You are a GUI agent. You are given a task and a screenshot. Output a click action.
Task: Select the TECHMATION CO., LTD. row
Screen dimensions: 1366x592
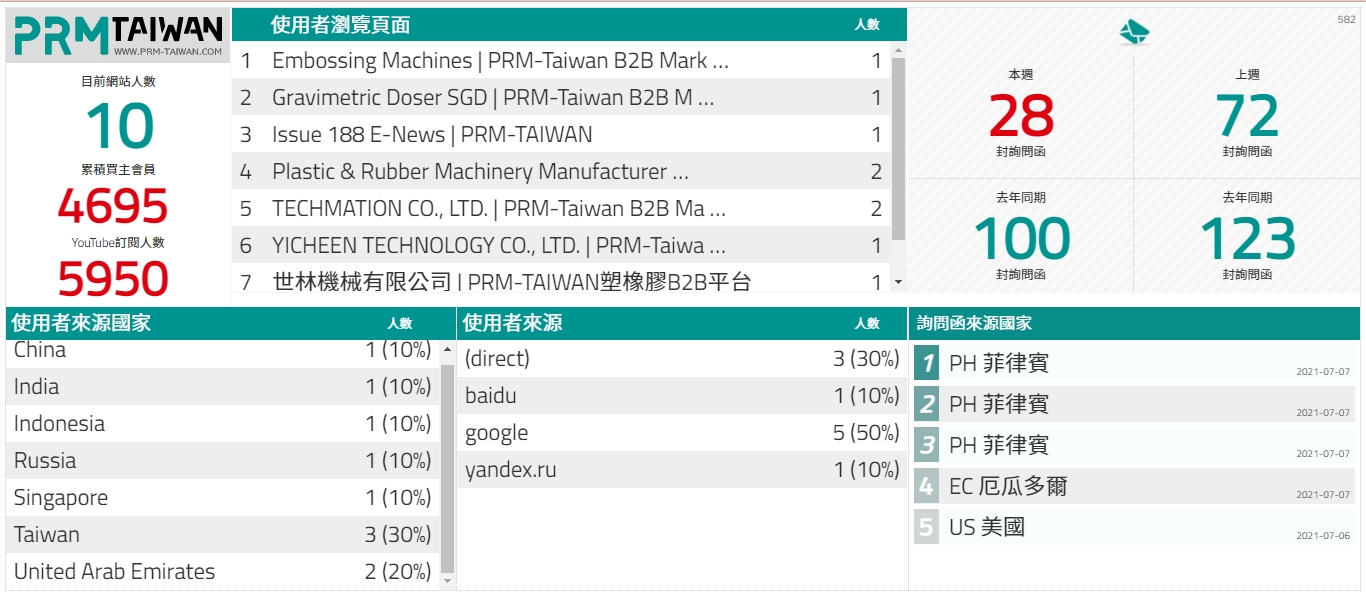pos(561,208)
